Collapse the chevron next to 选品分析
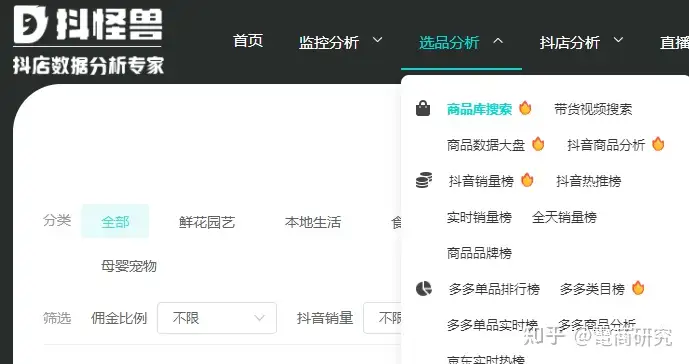 coord(498,41)
